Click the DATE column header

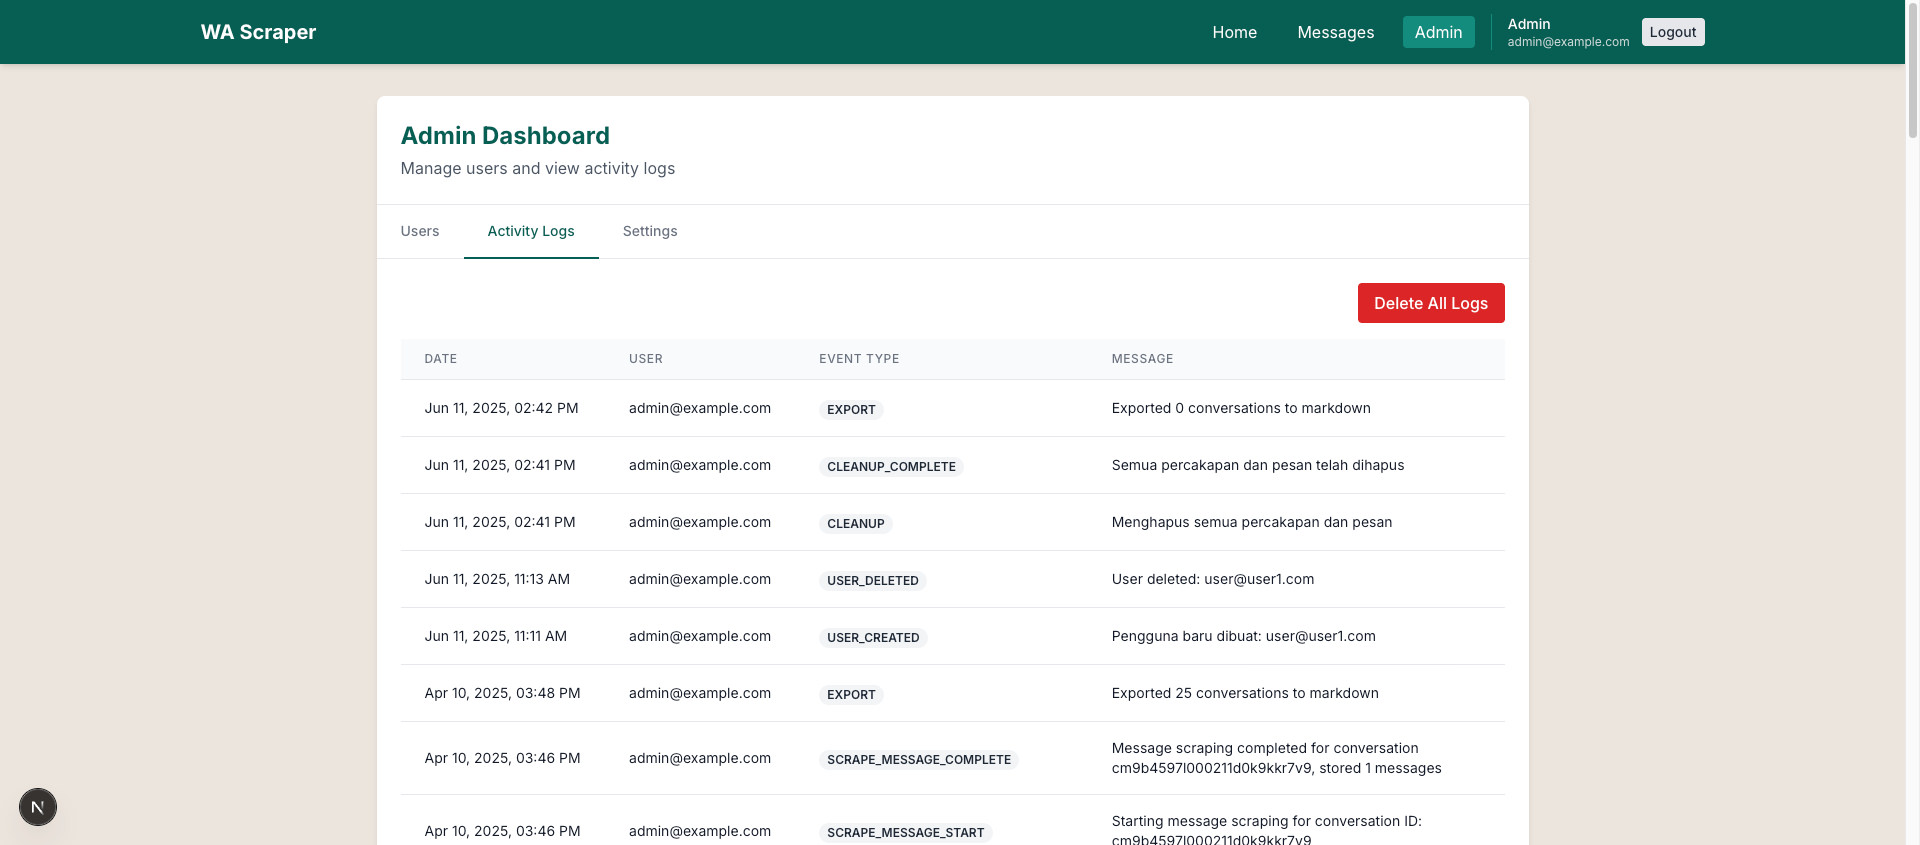(x=440, y=359)
